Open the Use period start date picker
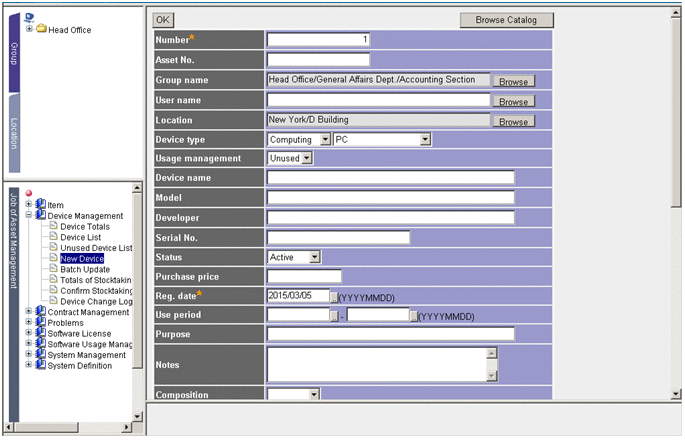The width and height of the screenshot is (685, 440). (x=334, y=315)
